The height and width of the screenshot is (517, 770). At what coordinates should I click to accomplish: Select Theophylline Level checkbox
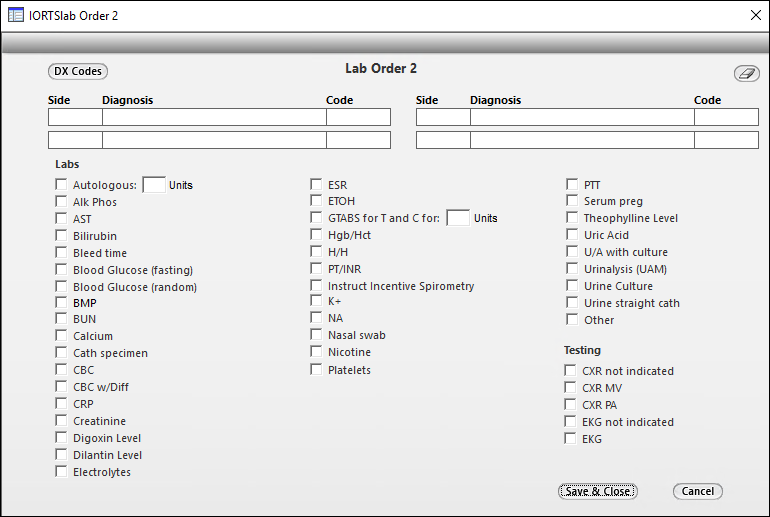coord(572,218)
